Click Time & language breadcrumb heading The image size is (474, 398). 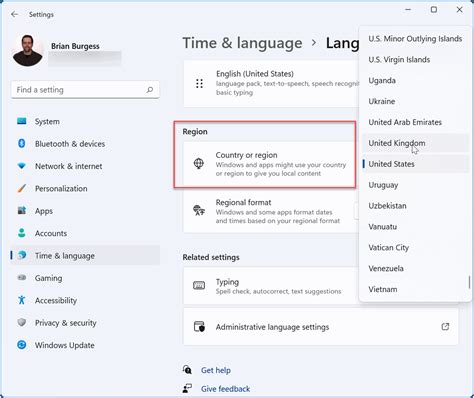pyautogui.click(x=242, y=43)
